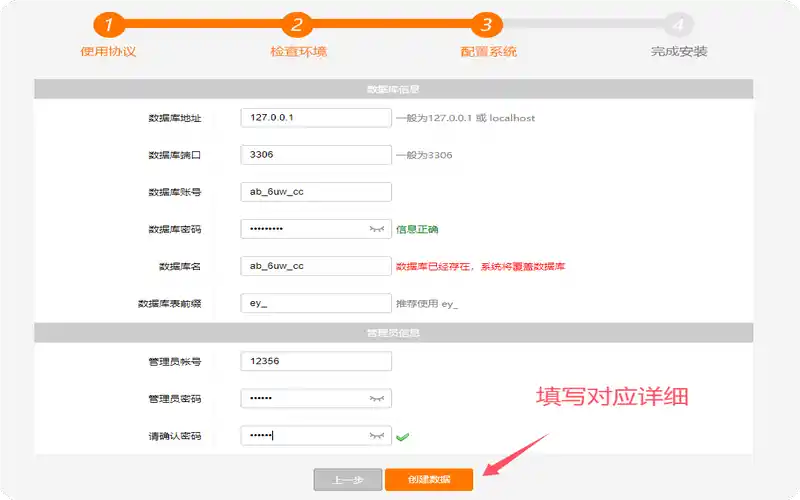Viewport: 800px width, 500px height.
Task: Click the 信息正确 green status text
Action: tap(417, 230)
